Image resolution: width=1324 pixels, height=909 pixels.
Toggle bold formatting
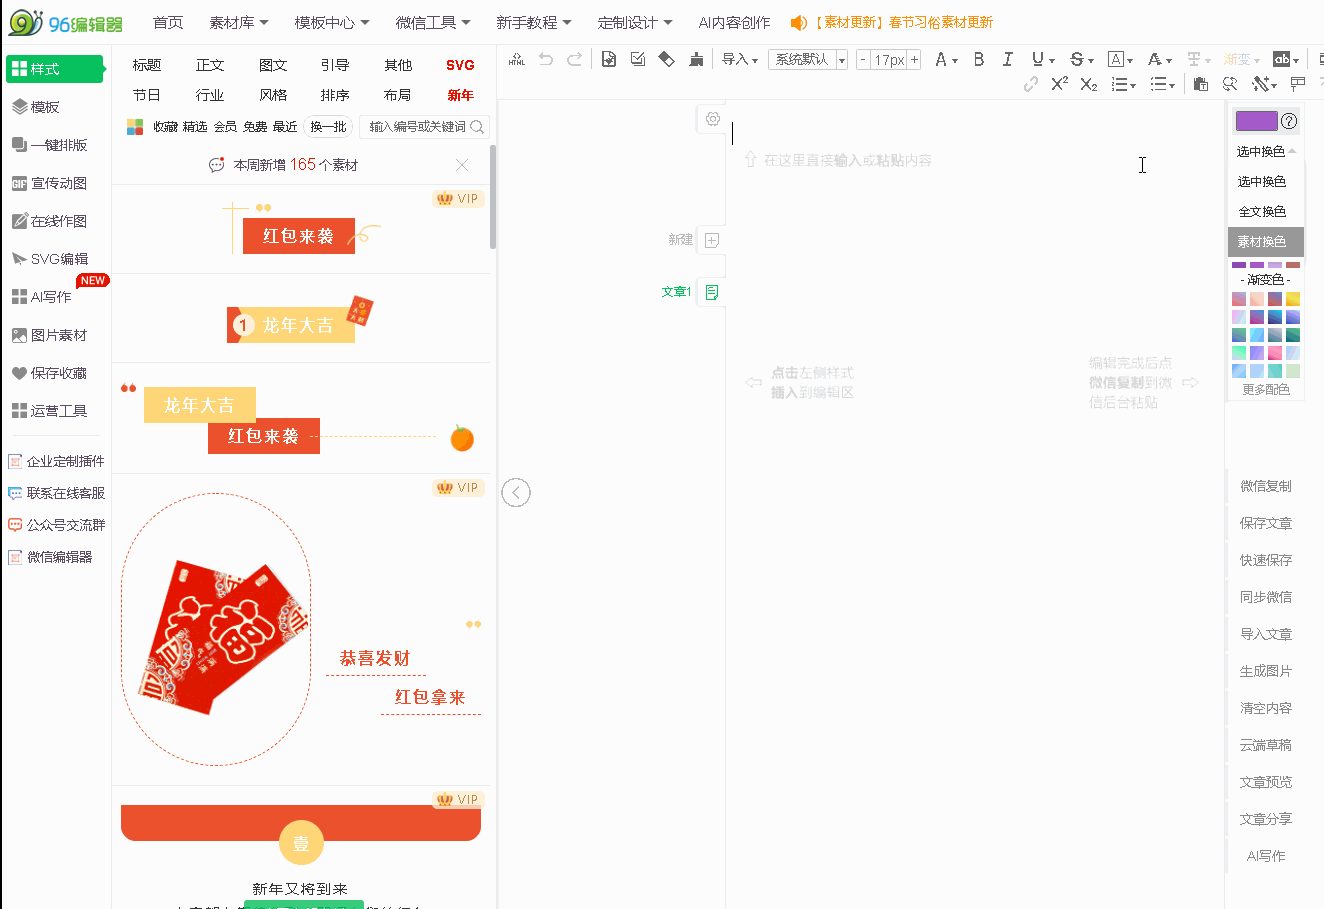point(979,60)
